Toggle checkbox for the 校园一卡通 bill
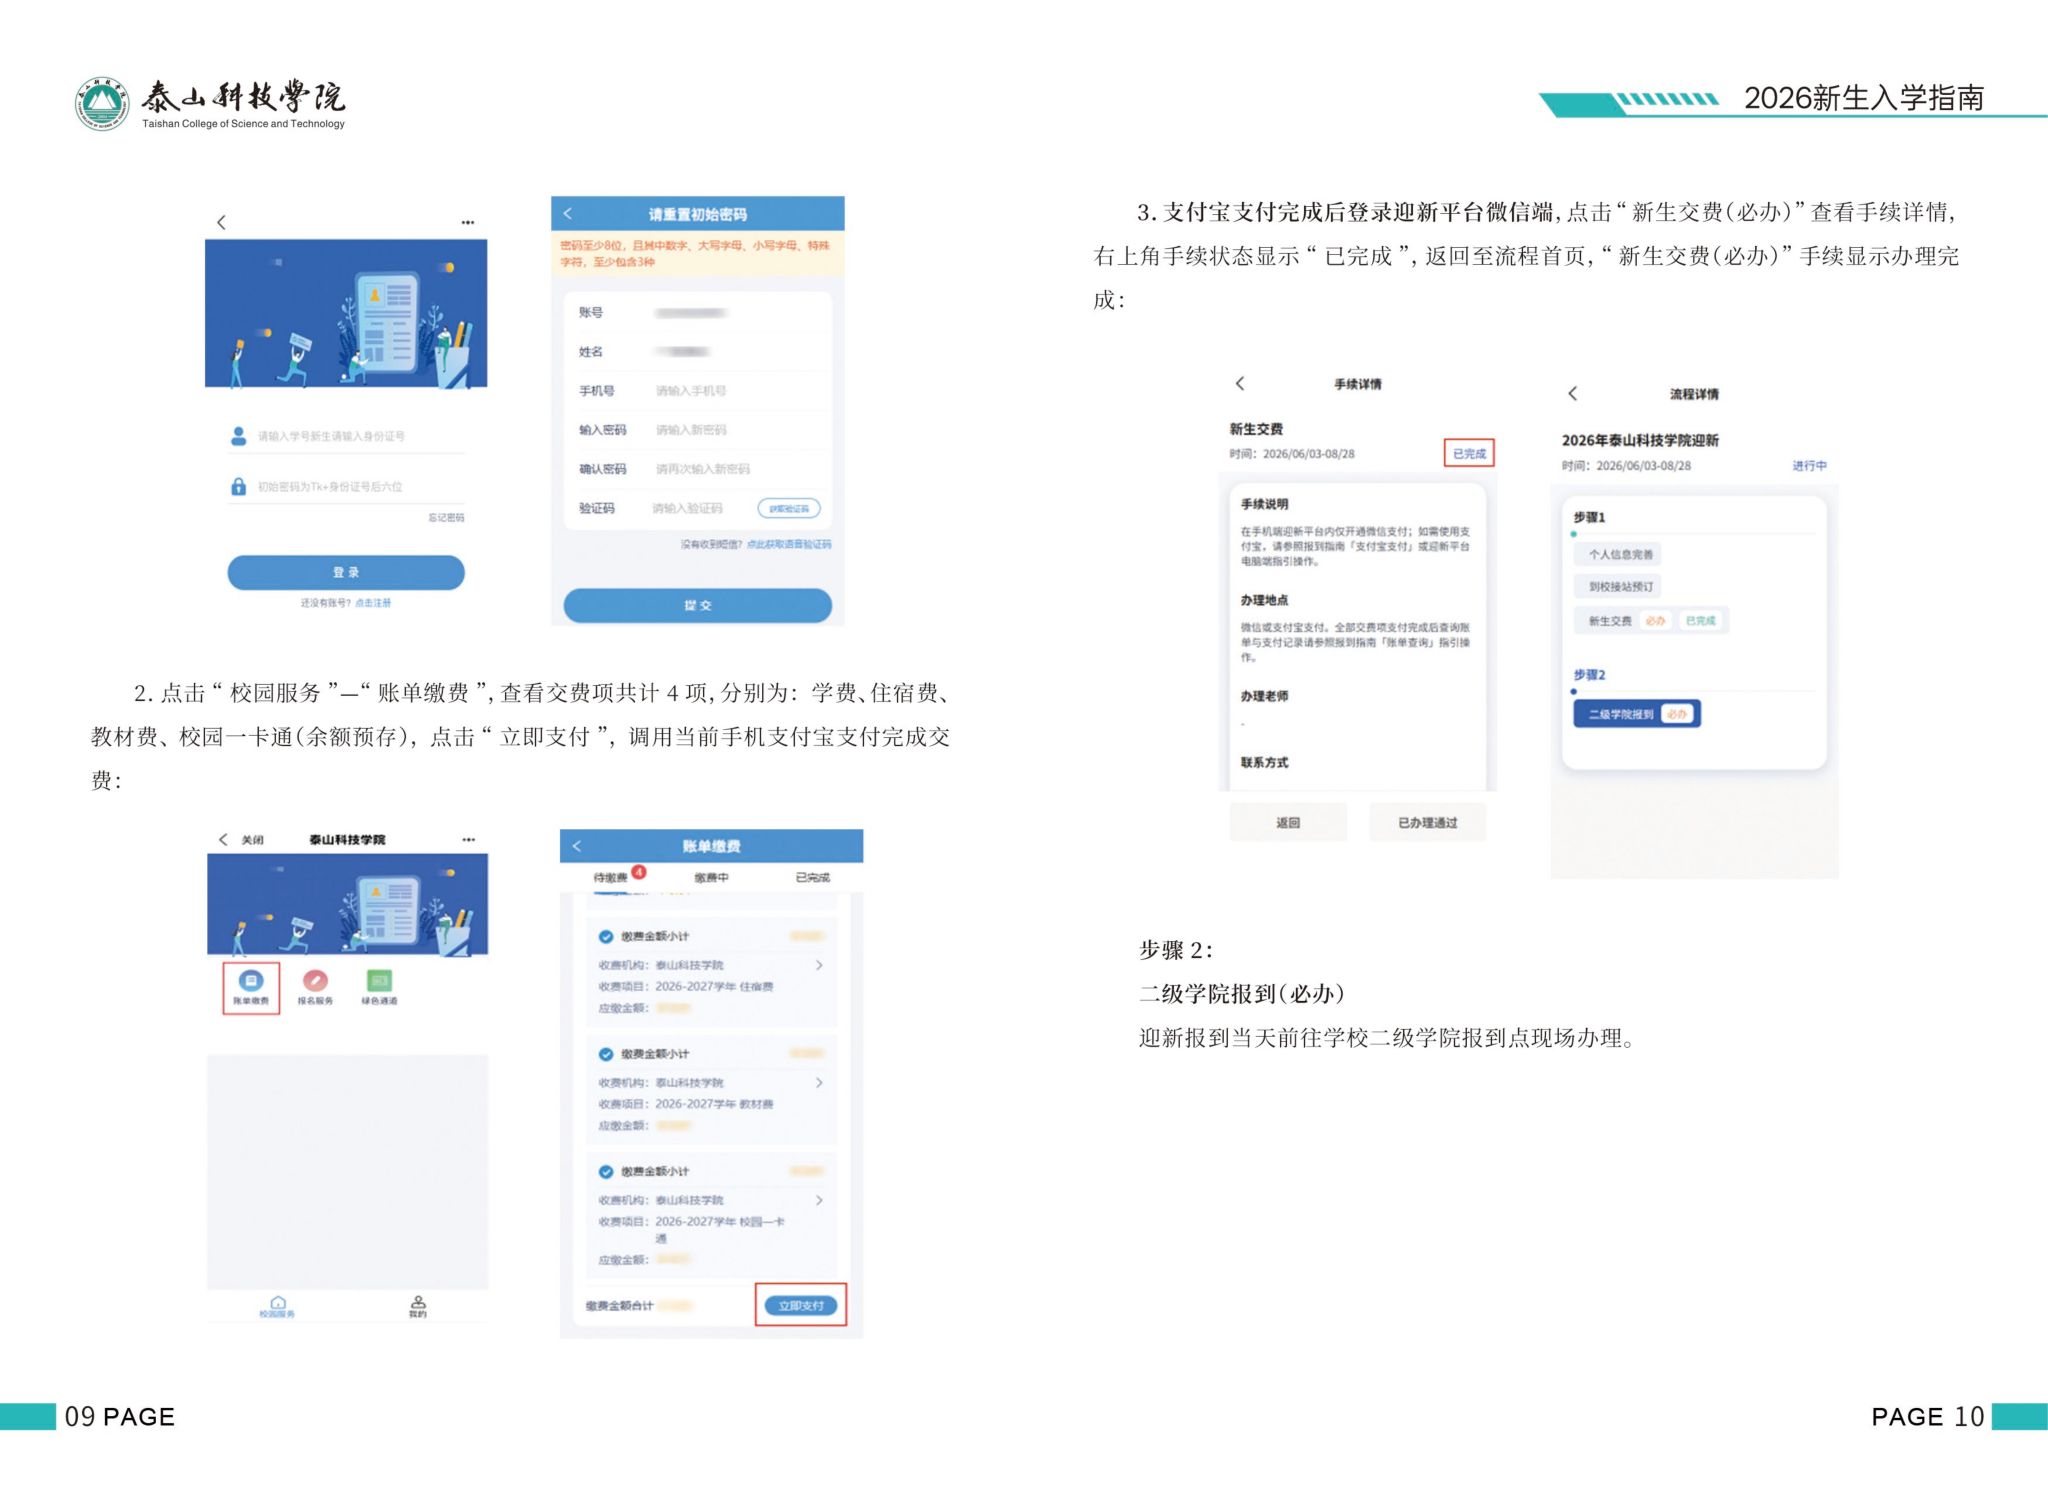2048x1494 pixels. click(605, 1172)
